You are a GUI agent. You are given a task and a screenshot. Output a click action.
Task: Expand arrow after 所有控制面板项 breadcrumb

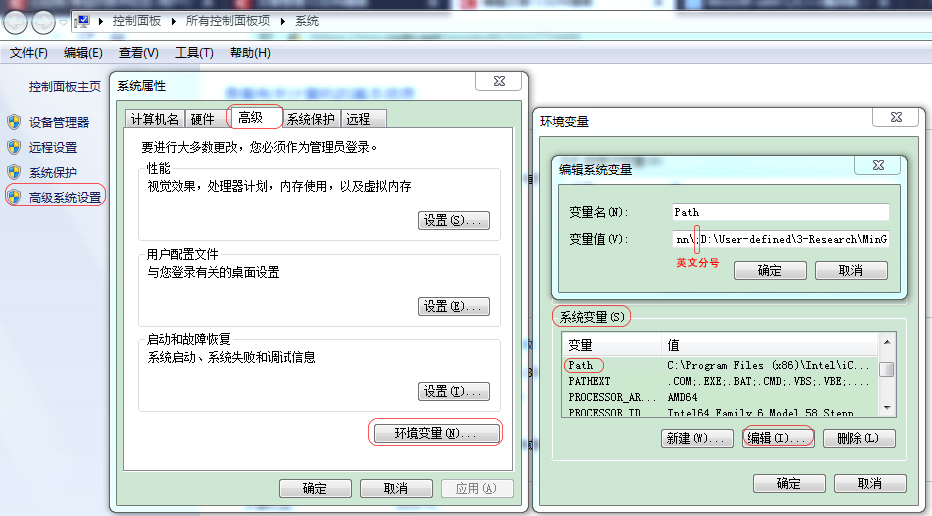tap(283, 21)
